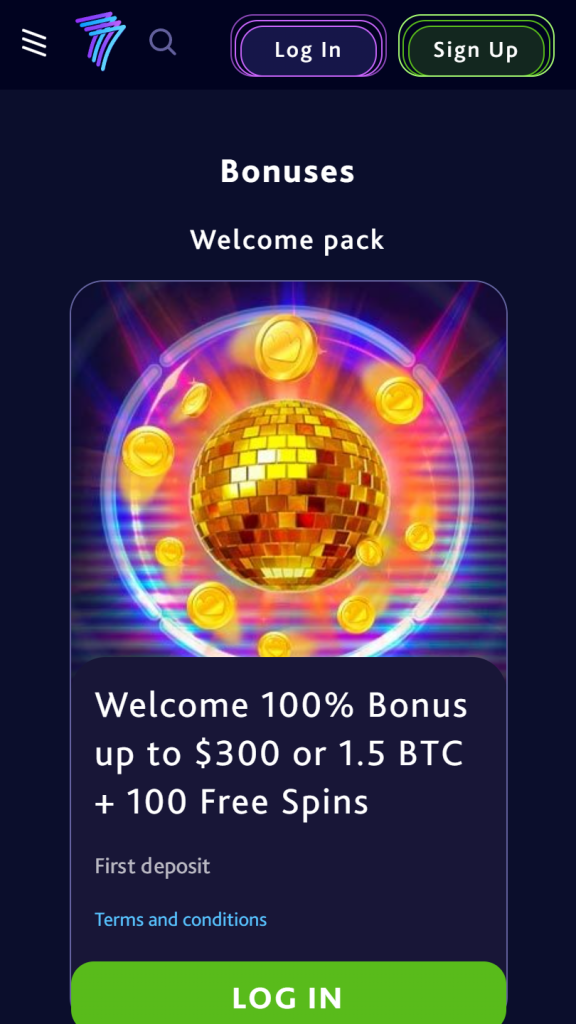Click the Welcome pack subheading
Viewport: 576px width, 1024px height.
click(288, 240)
